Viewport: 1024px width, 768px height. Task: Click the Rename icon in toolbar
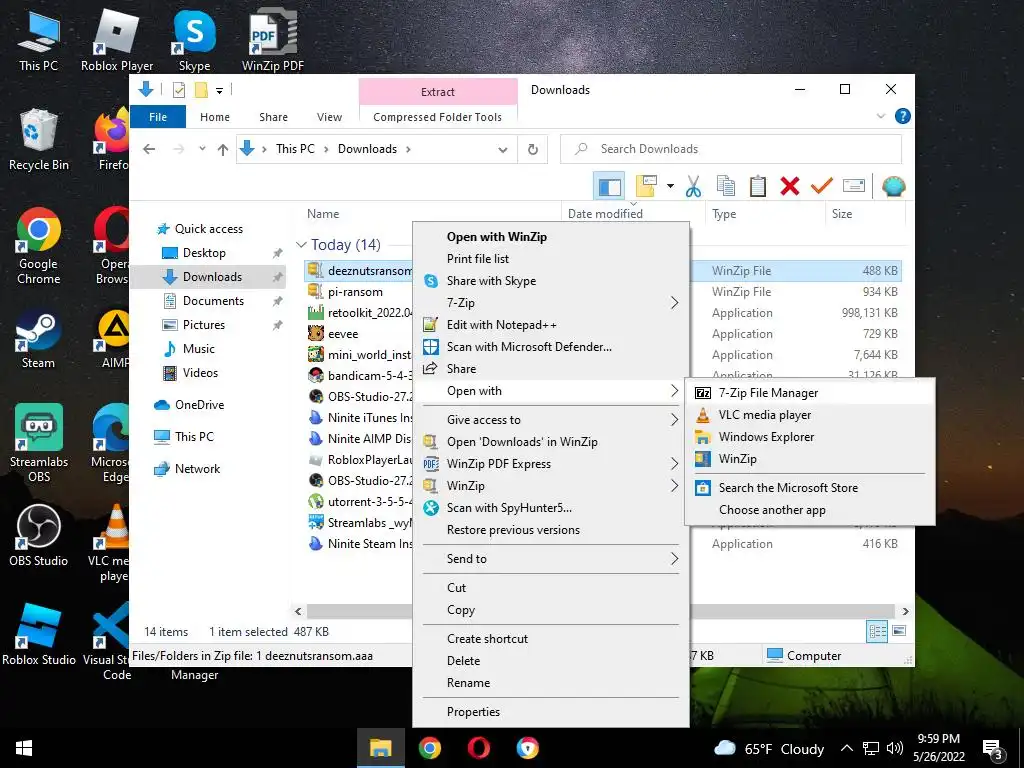click(854, 186)
